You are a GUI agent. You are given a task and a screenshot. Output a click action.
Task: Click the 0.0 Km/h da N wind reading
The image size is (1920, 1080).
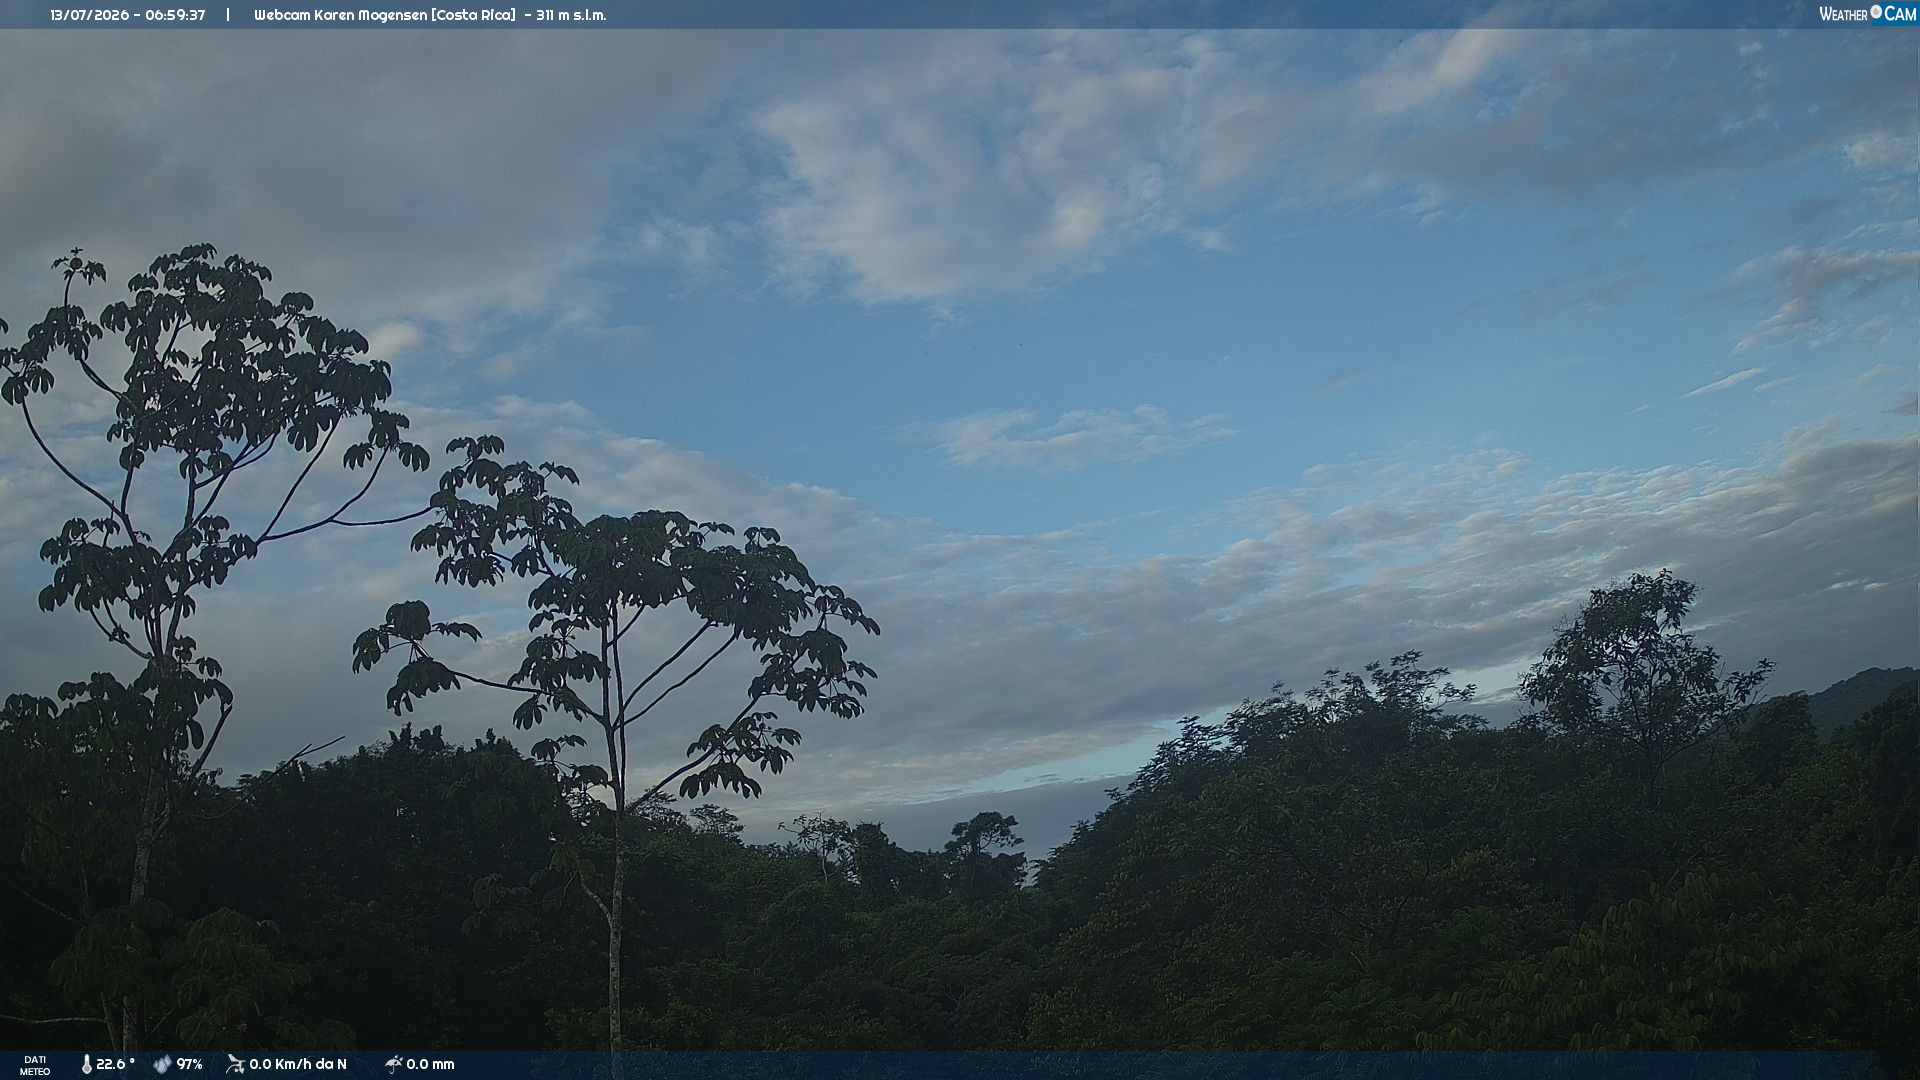[298, 1064]
